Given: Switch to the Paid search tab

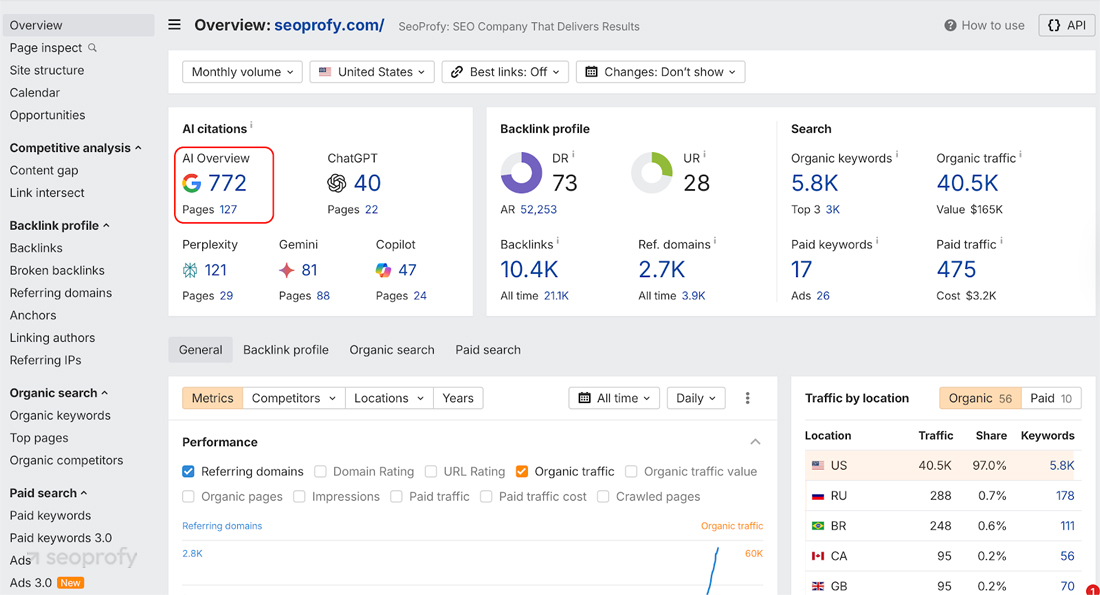Looking at the screenshot, I should click(487, 349).
